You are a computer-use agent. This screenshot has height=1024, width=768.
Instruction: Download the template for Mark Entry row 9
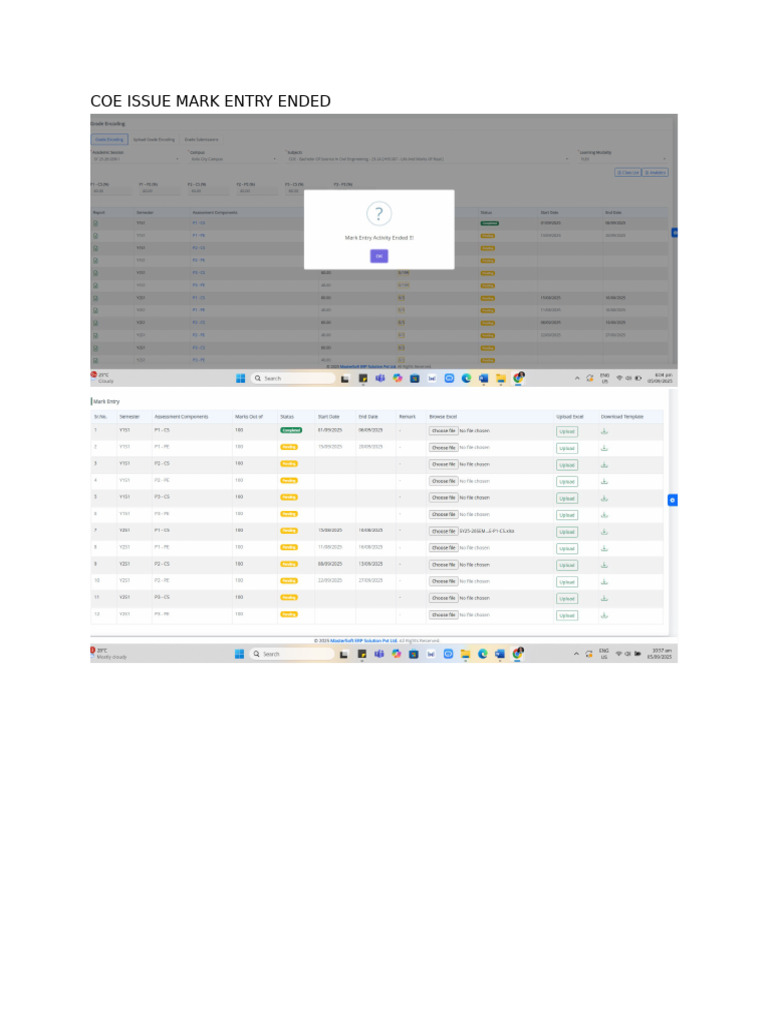click(604, 565)
